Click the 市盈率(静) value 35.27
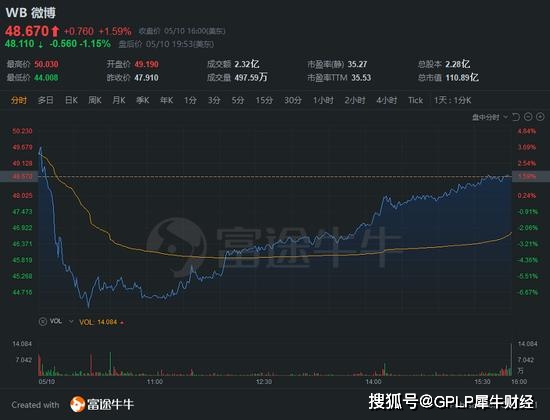550x420 pixels. [x=357, y=64]
